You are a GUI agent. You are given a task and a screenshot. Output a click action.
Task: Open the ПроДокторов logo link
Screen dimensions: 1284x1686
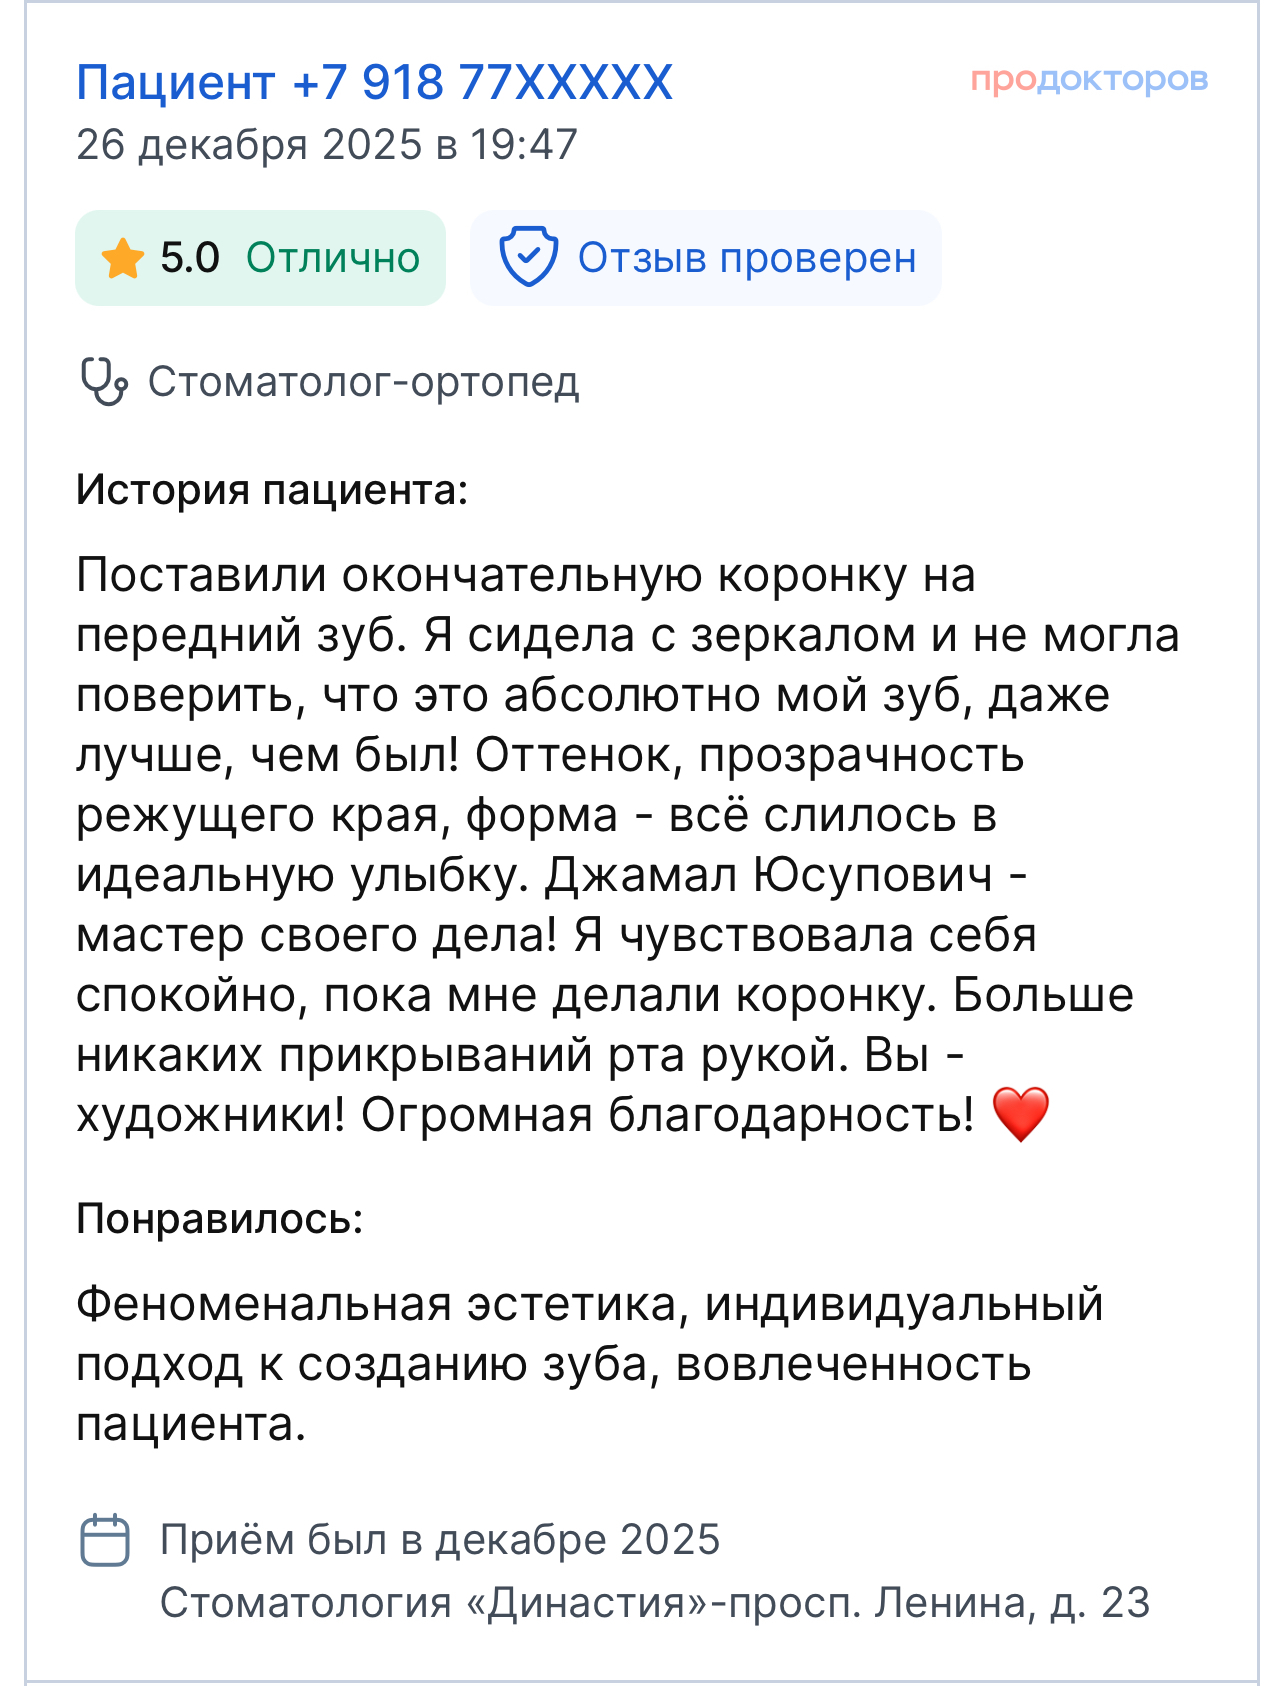click(x=1089, y=79)
